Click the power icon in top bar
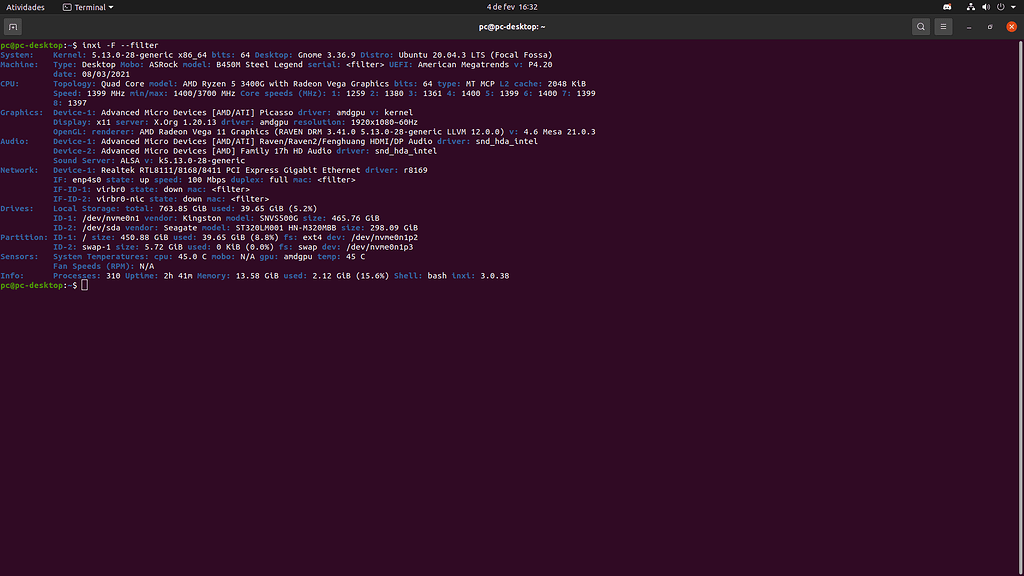 [1000, 7]
